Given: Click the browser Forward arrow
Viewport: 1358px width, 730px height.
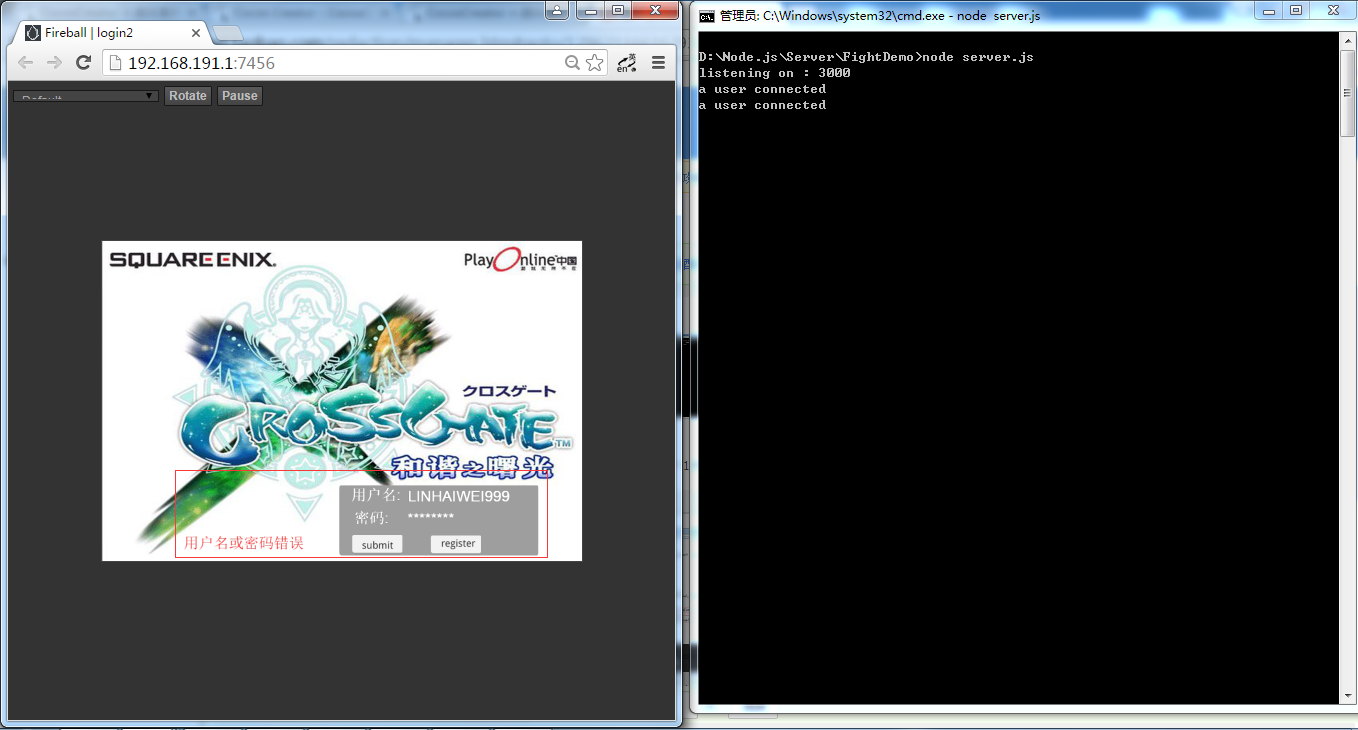Looking at the screenshot, I should tap(54, 63).
